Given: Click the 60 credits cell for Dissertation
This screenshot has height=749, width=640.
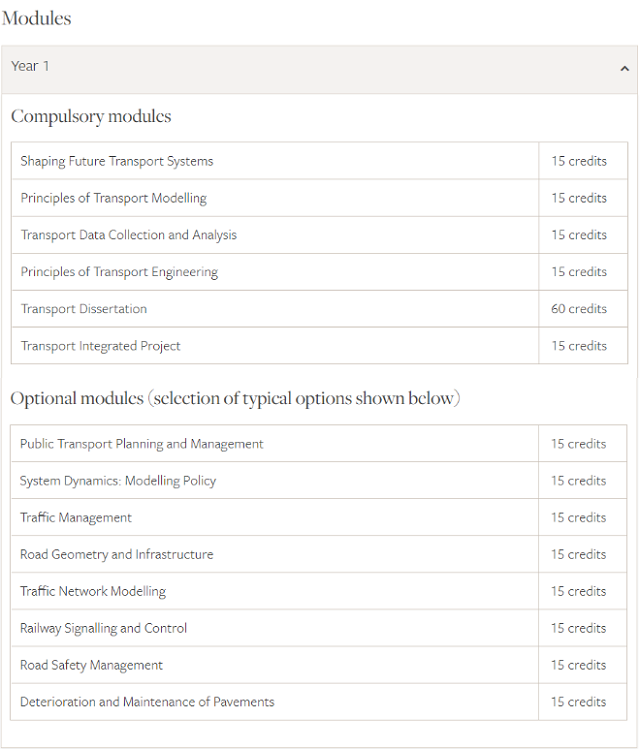Looking at the screenshot, I should pos(583,309).
